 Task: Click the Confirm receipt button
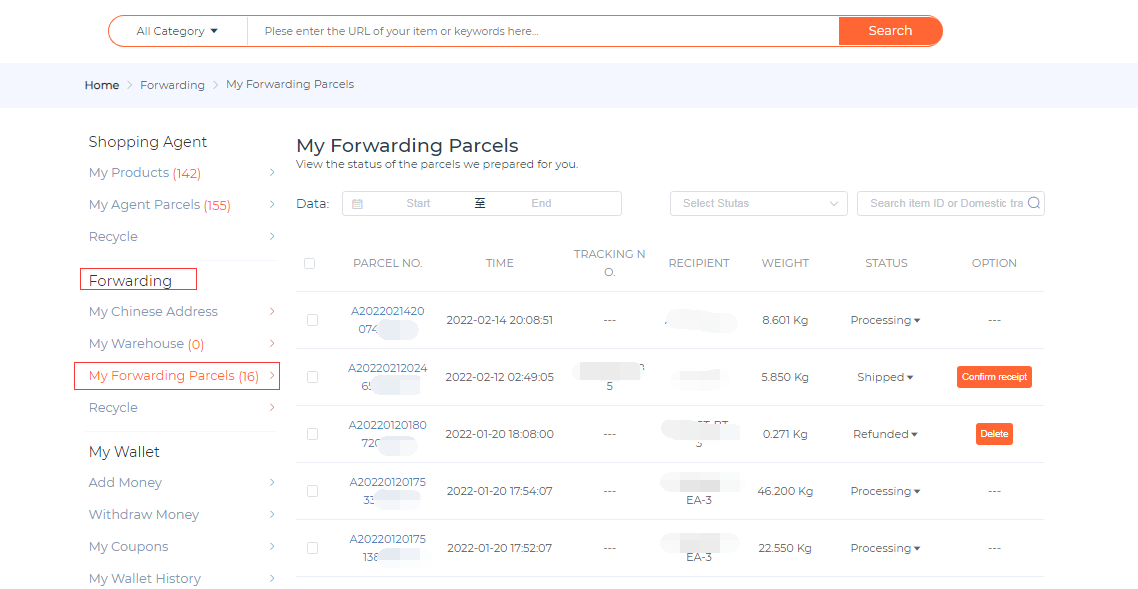(994, 377)
